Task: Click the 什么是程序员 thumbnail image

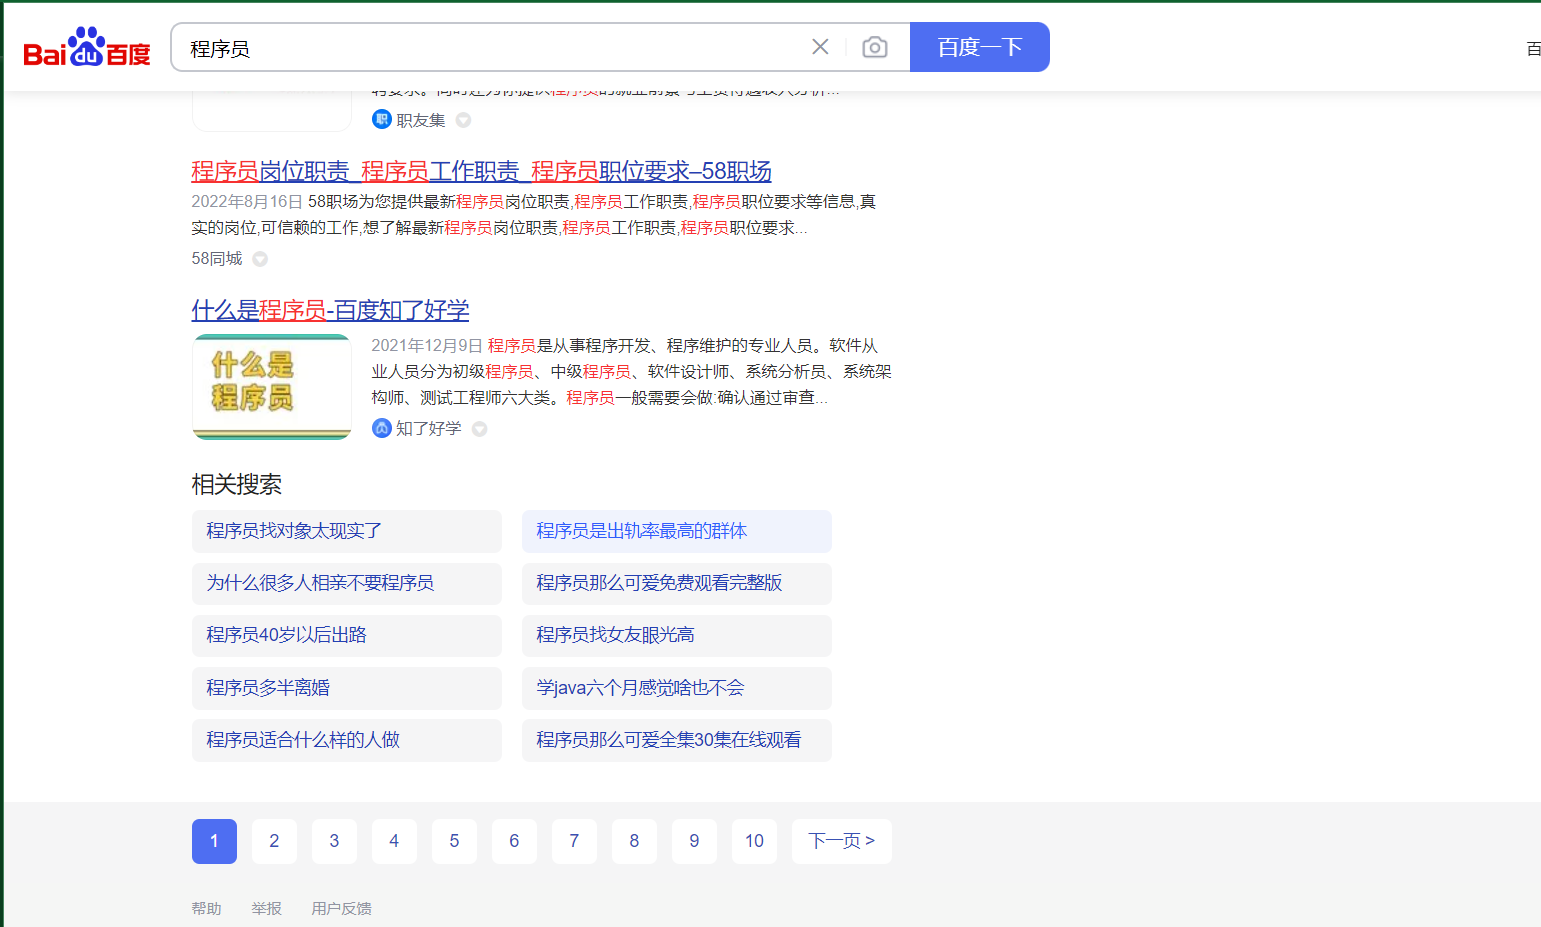Action: coord(272,387)
